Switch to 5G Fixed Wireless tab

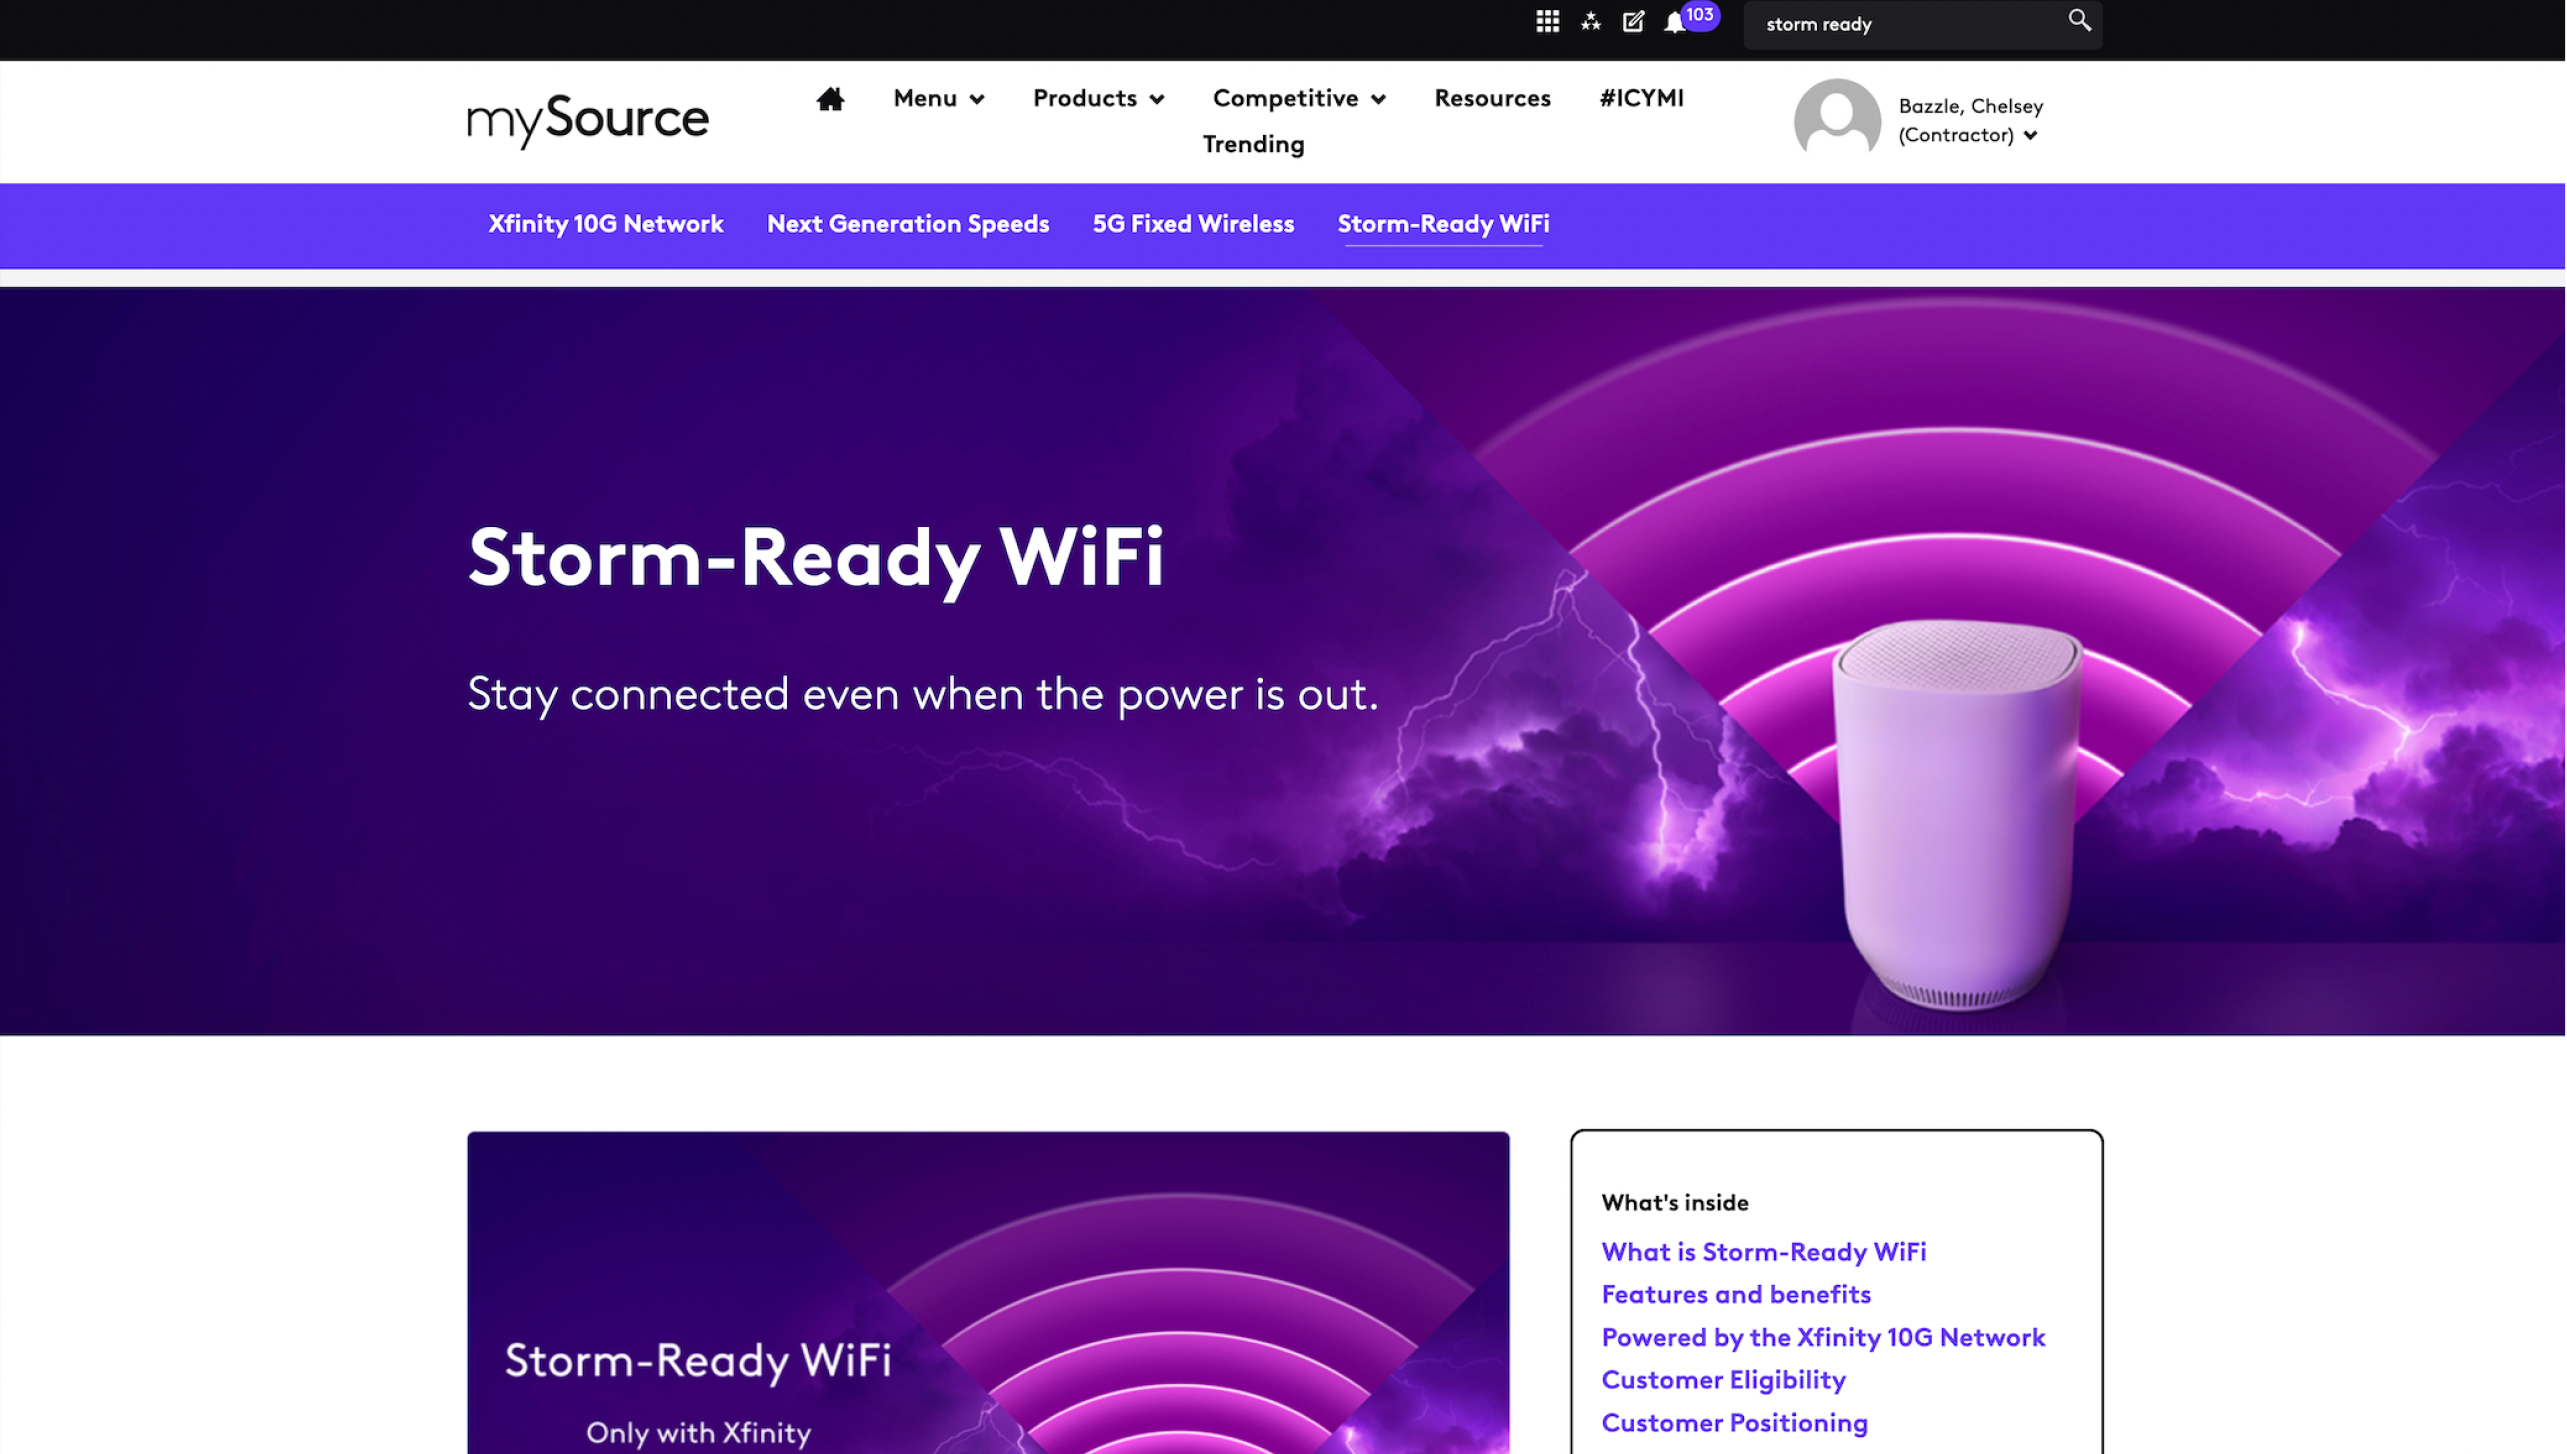(1193, 224)
